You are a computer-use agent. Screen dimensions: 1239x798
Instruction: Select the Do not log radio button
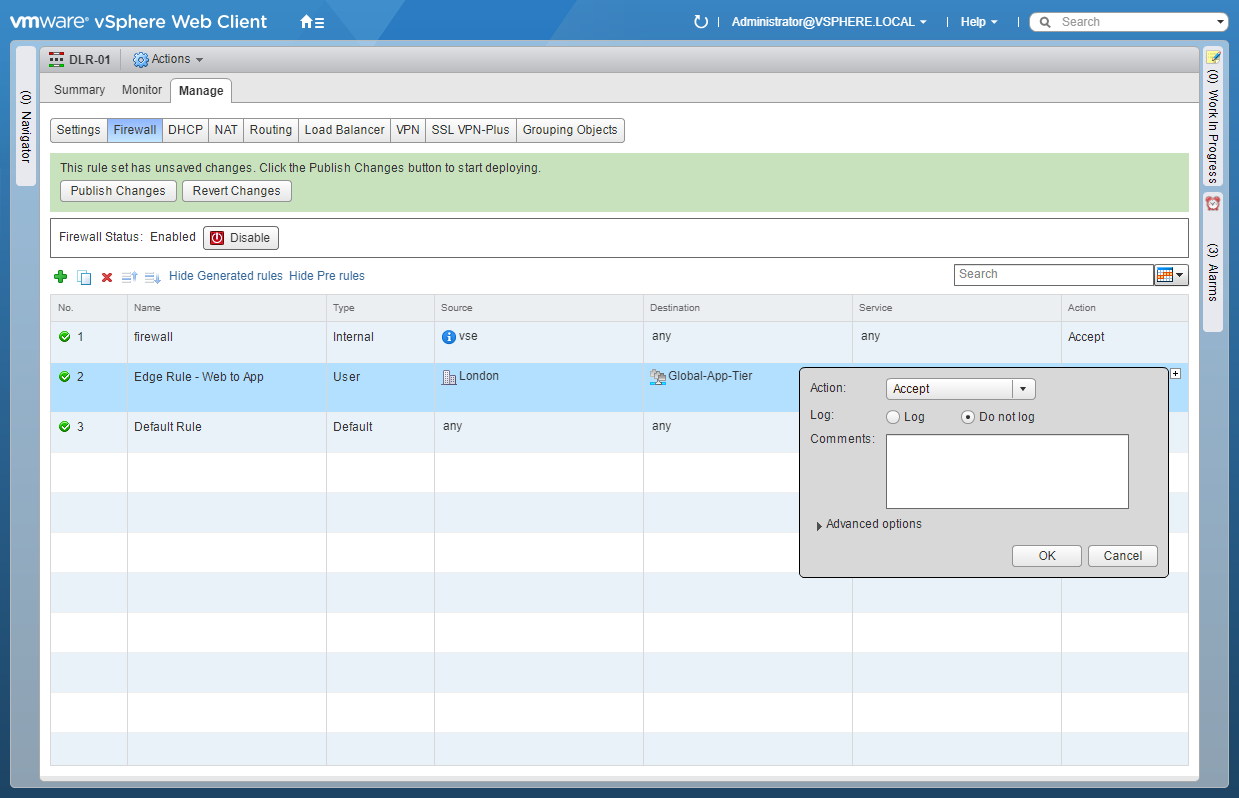click(967, 417)
